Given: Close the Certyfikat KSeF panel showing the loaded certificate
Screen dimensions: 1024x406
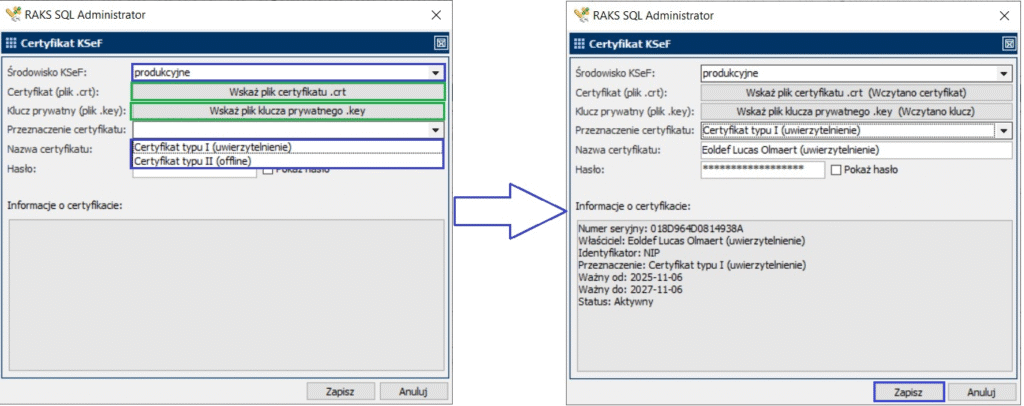Looking at the screenshot, I should point(1007,44).
